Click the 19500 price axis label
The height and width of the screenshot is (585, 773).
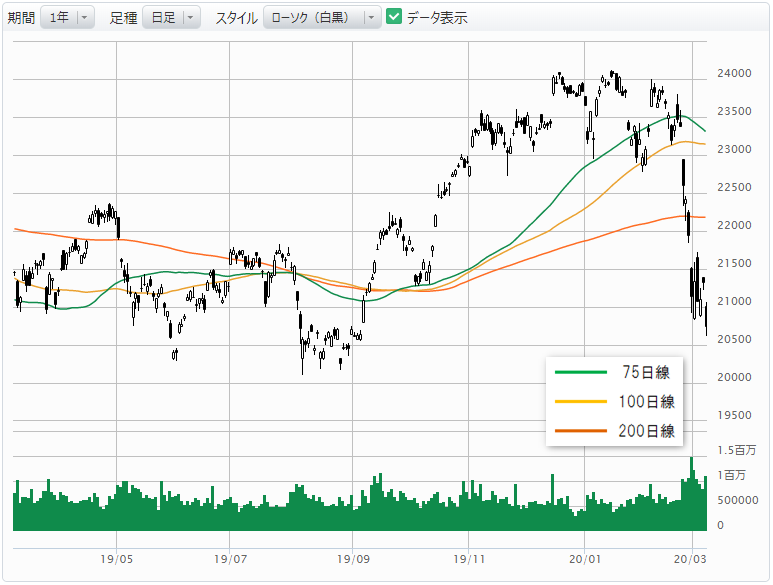point(734,415)
